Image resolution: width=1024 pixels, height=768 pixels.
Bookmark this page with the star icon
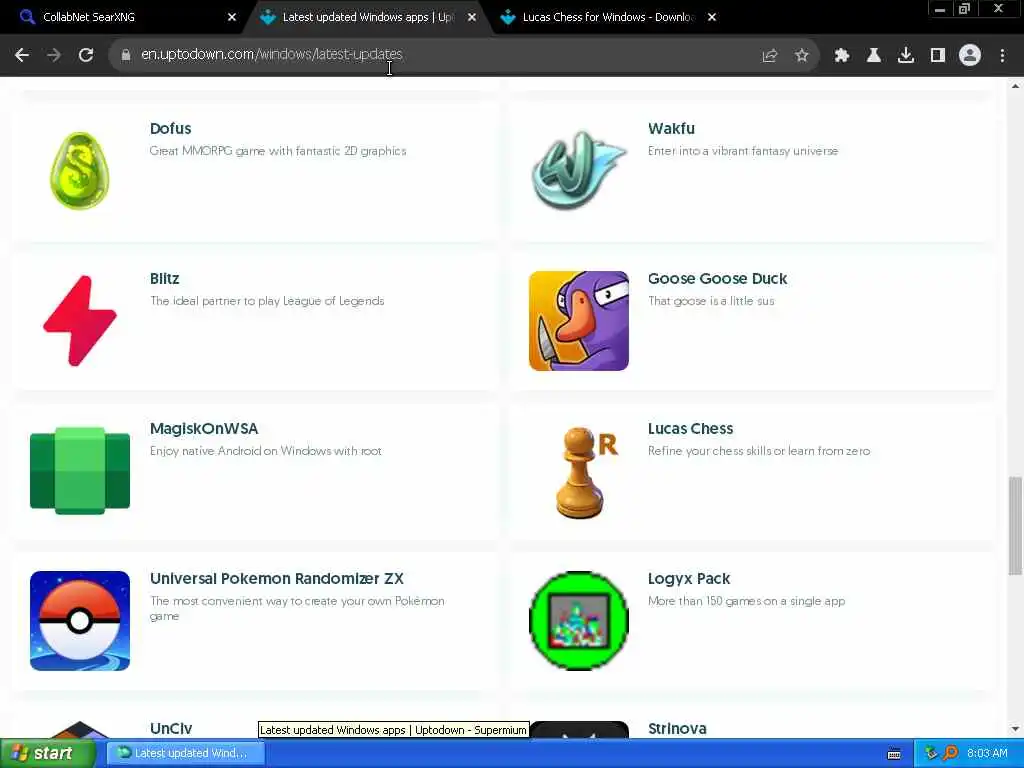802,56
